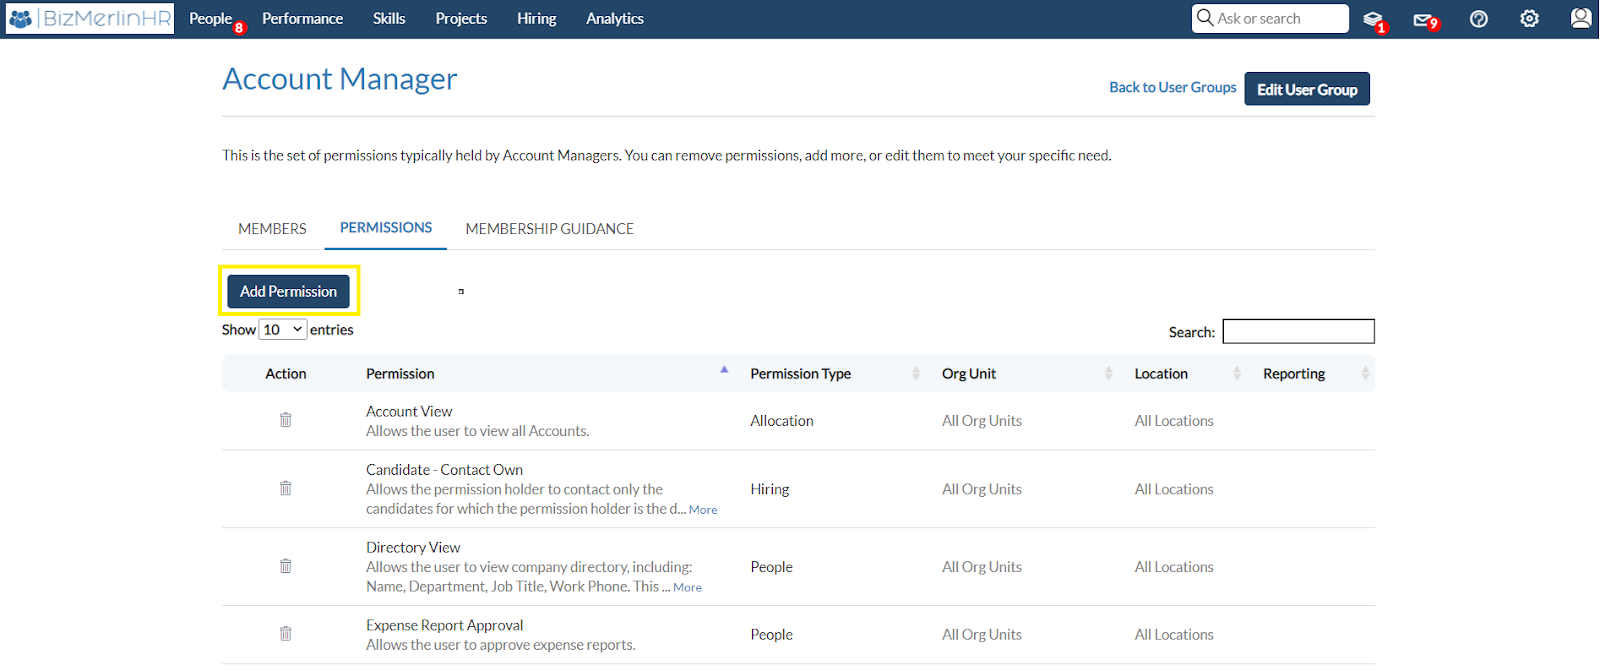The image size is (1600, 671).
Task: Sort by Permission column arrow
Action: (x=724, y=370)
